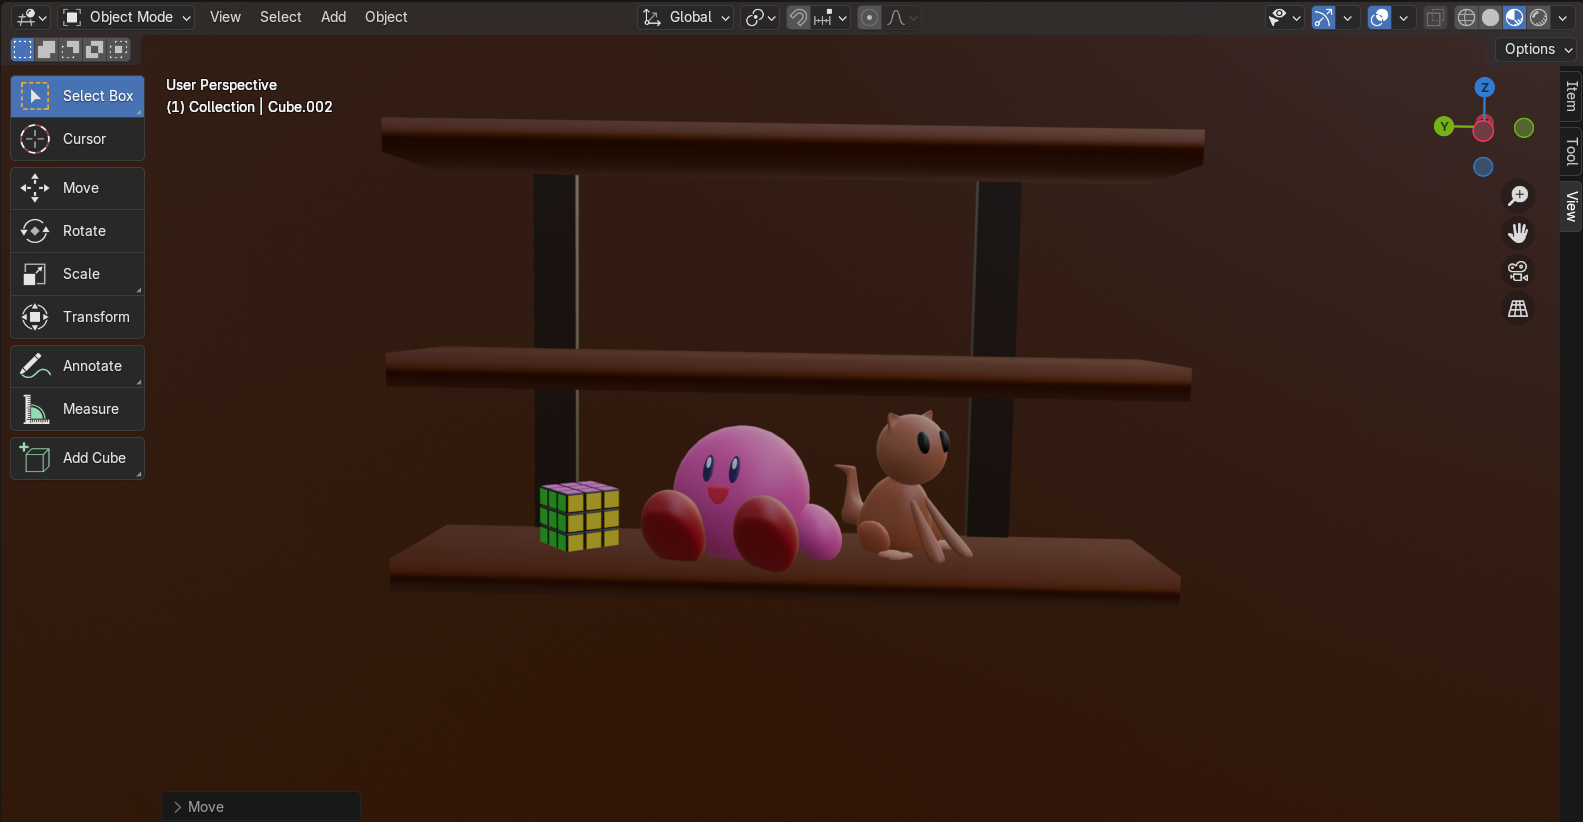Toggle Proportional Editing
The width and height of the screenshot is (1583, 822).
tap(870, 17)
